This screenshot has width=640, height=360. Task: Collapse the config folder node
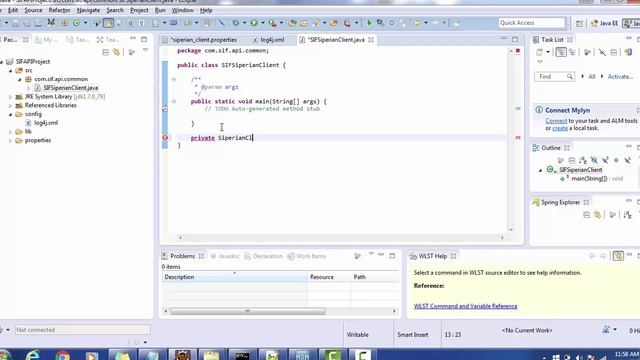tap(11, 114)
